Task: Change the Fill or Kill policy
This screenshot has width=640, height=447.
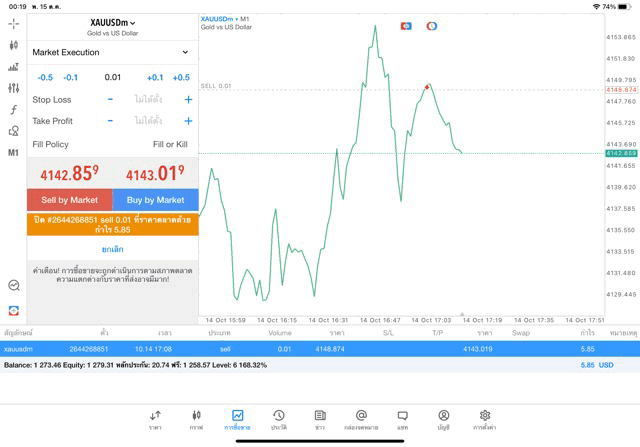Action: [x=169, y=145]
